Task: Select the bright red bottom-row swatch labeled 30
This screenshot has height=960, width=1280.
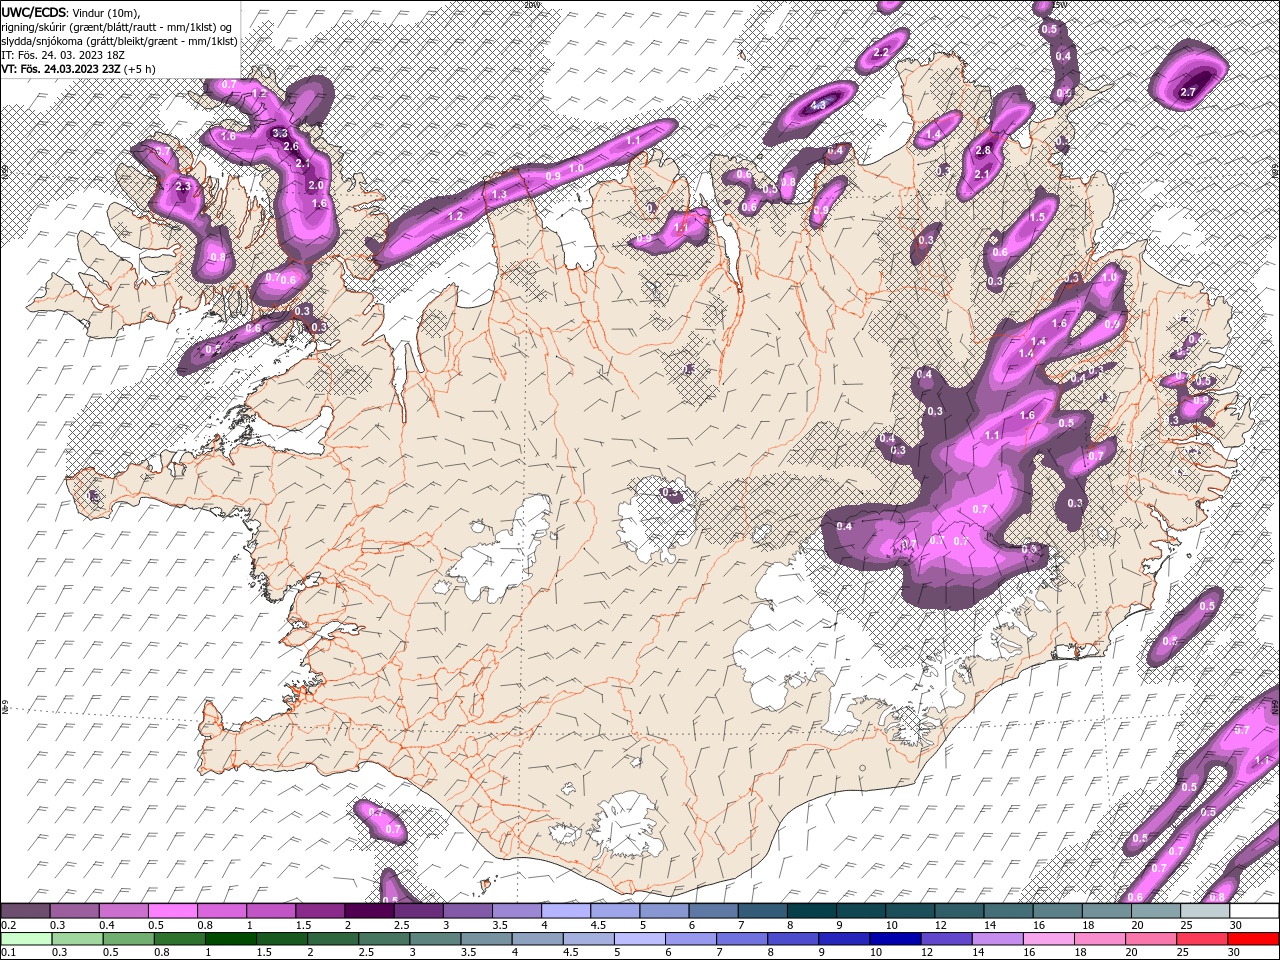Action: tap(1254, 939)
